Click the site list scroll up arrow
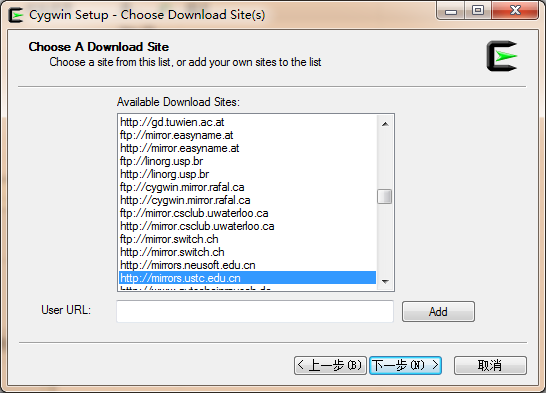 click(x=385, y=124)
